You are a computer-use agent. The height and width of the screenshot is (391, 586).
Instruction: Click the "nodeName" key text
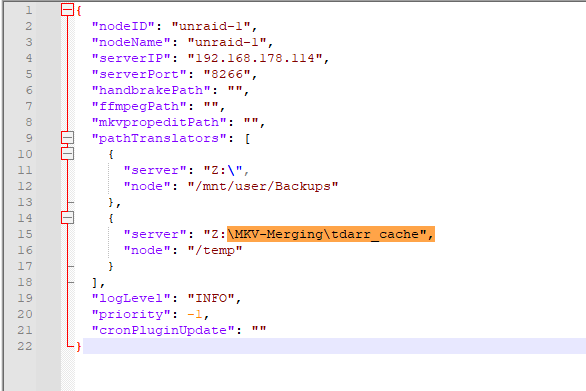tap(131, 42)
